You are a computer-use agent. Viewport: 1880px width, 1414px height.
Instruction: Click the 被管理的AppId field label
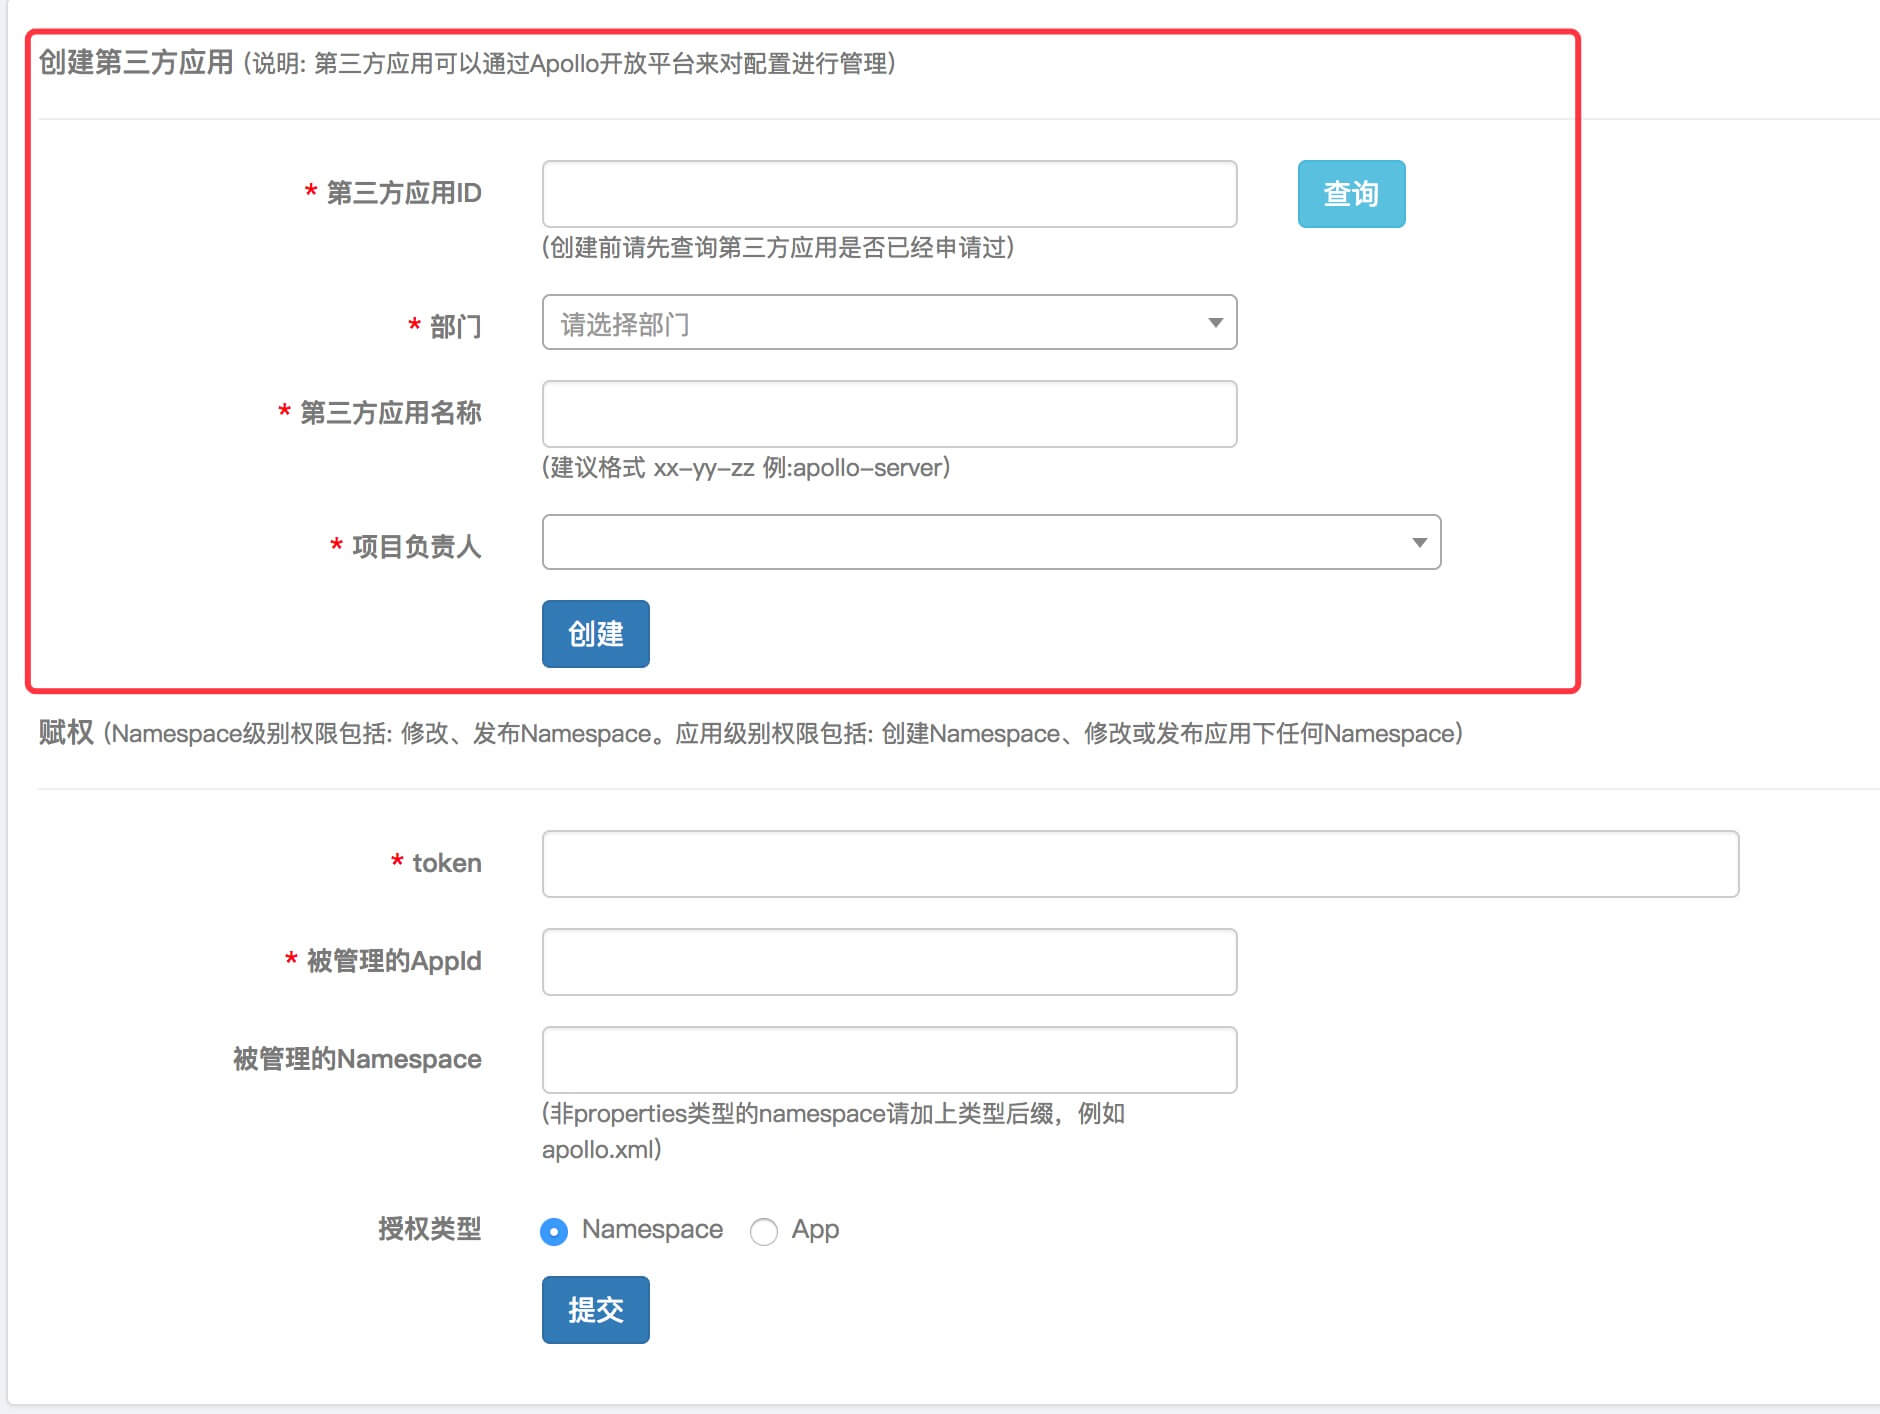394,961
